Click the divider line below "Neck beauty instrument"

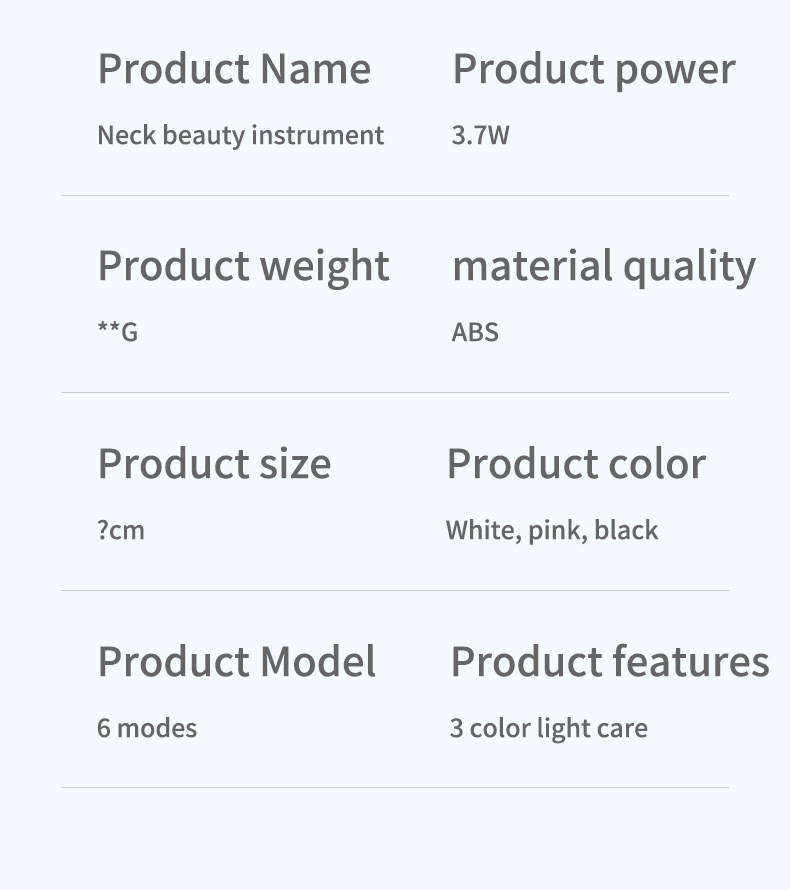click(x=394, y=196)
